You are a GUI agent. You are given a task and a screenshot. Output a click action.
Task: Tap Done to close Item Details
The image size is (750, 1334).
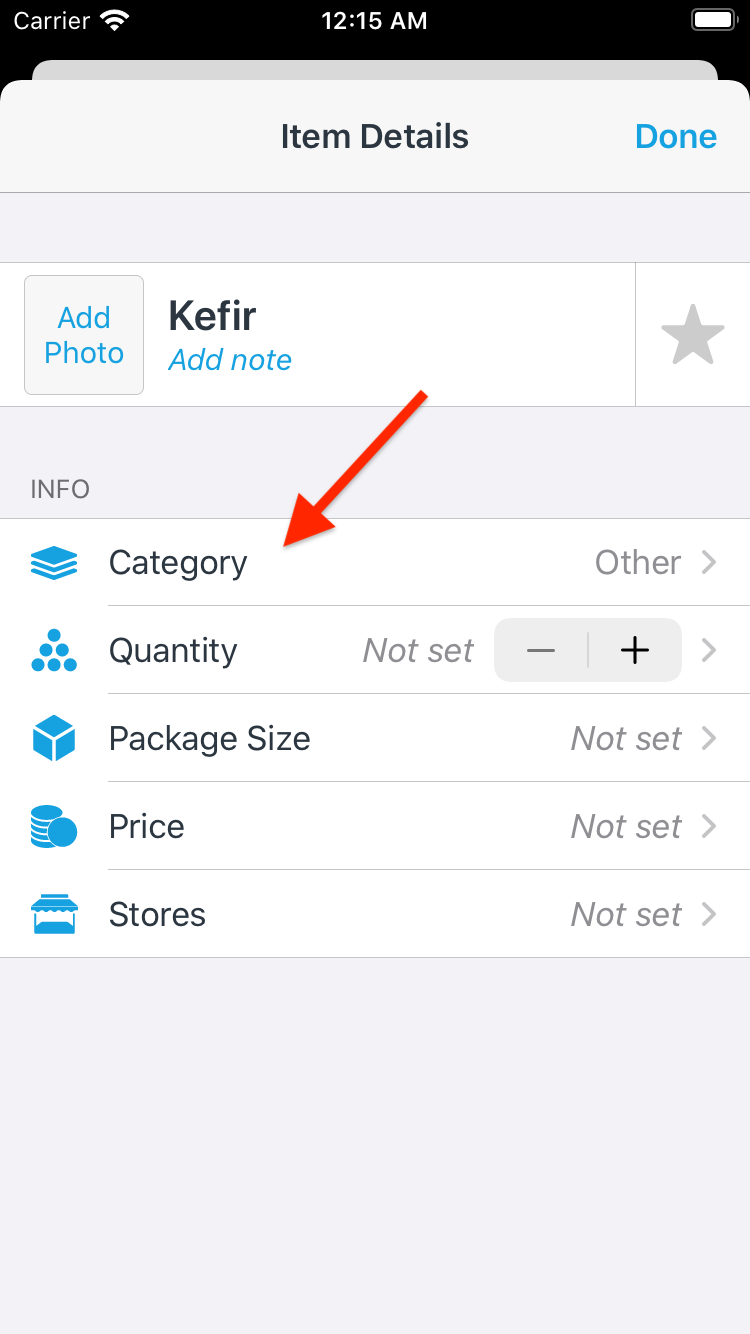pos(676,137)
